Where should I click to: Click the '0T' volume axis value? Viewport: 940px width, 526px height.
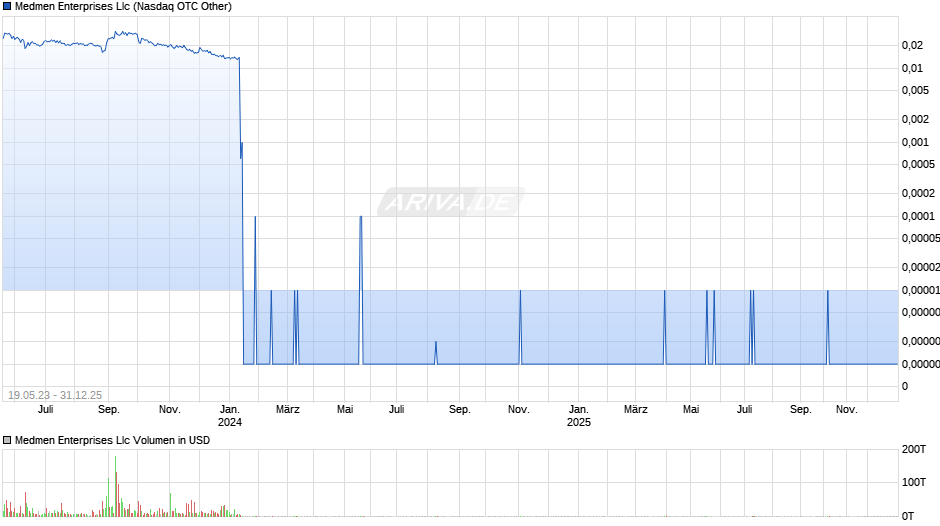(908, 516)
